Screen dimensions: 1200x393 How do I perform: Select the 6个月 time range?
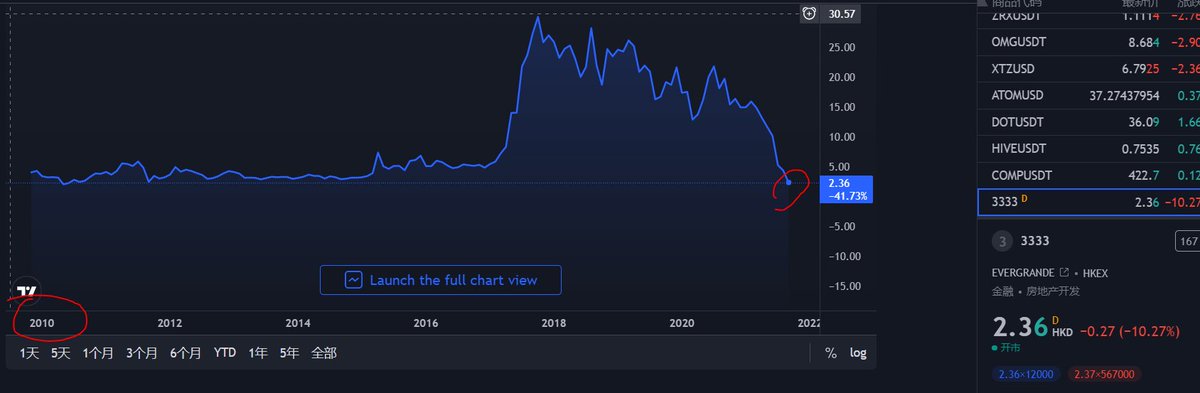(185, 353)
